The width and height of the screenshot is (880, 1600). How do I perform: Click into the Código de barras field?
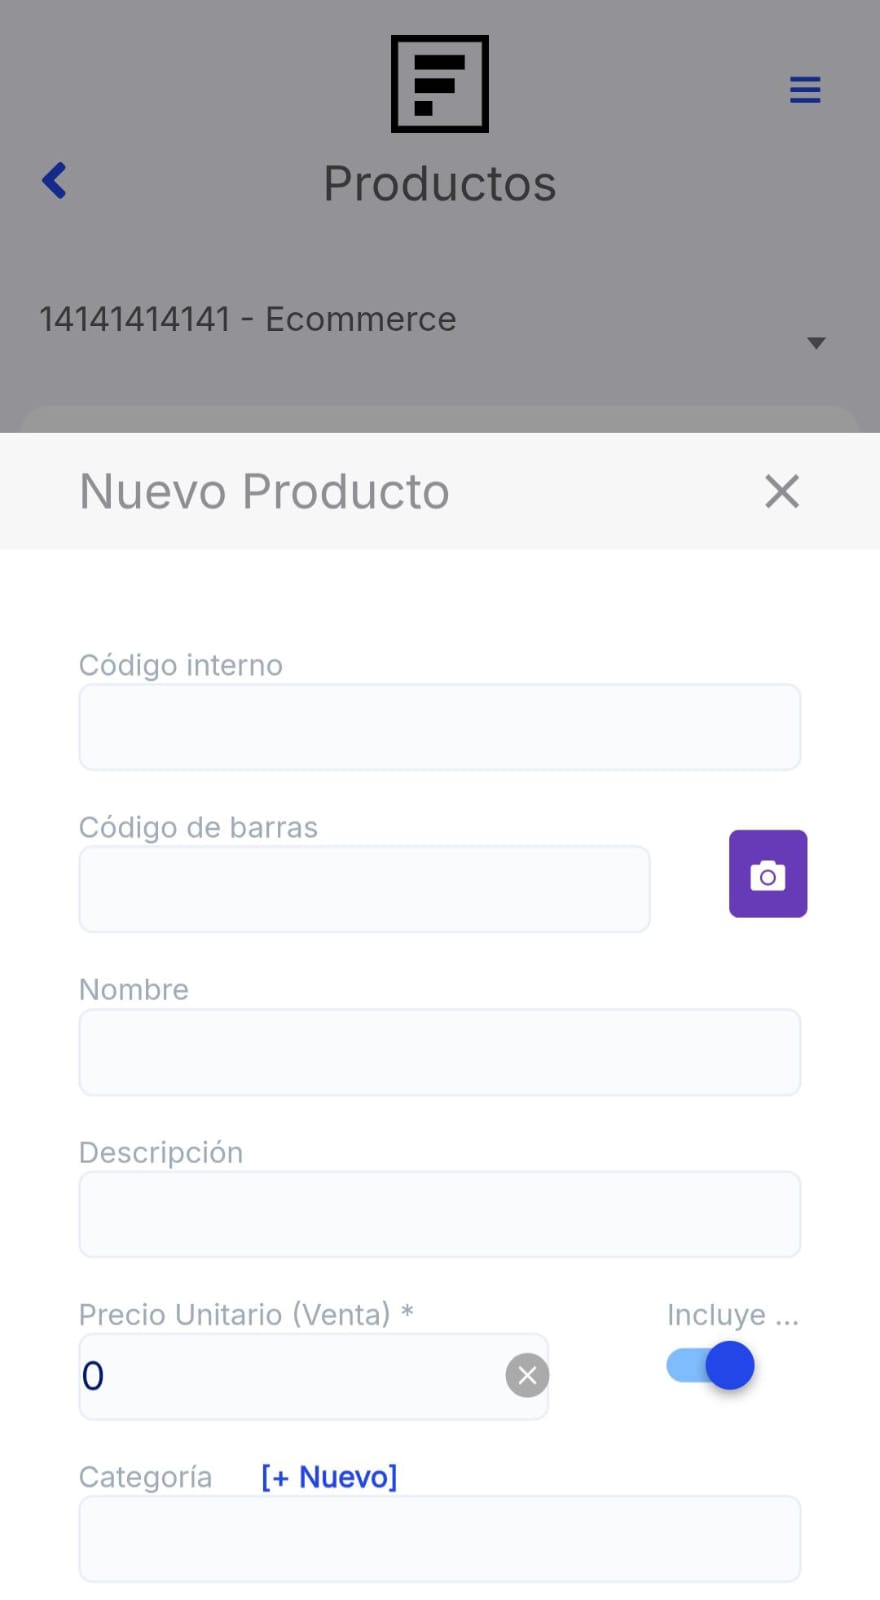pyautogui.click(x=364, y=889)
